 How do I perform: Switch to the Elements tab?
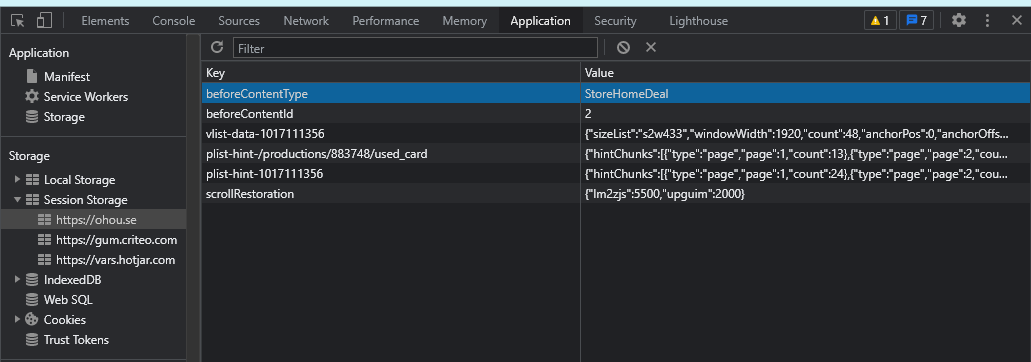[105, 21]
